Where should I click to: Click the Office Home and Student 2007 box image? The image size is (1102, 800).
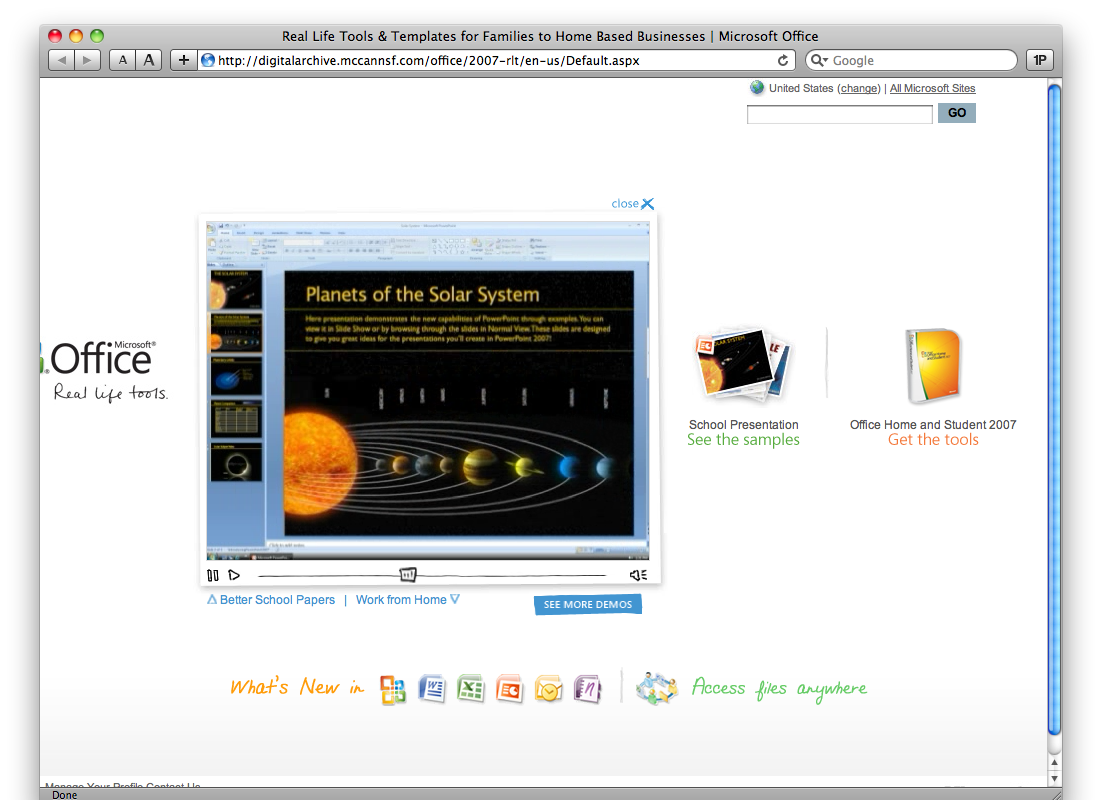[933, 366]
